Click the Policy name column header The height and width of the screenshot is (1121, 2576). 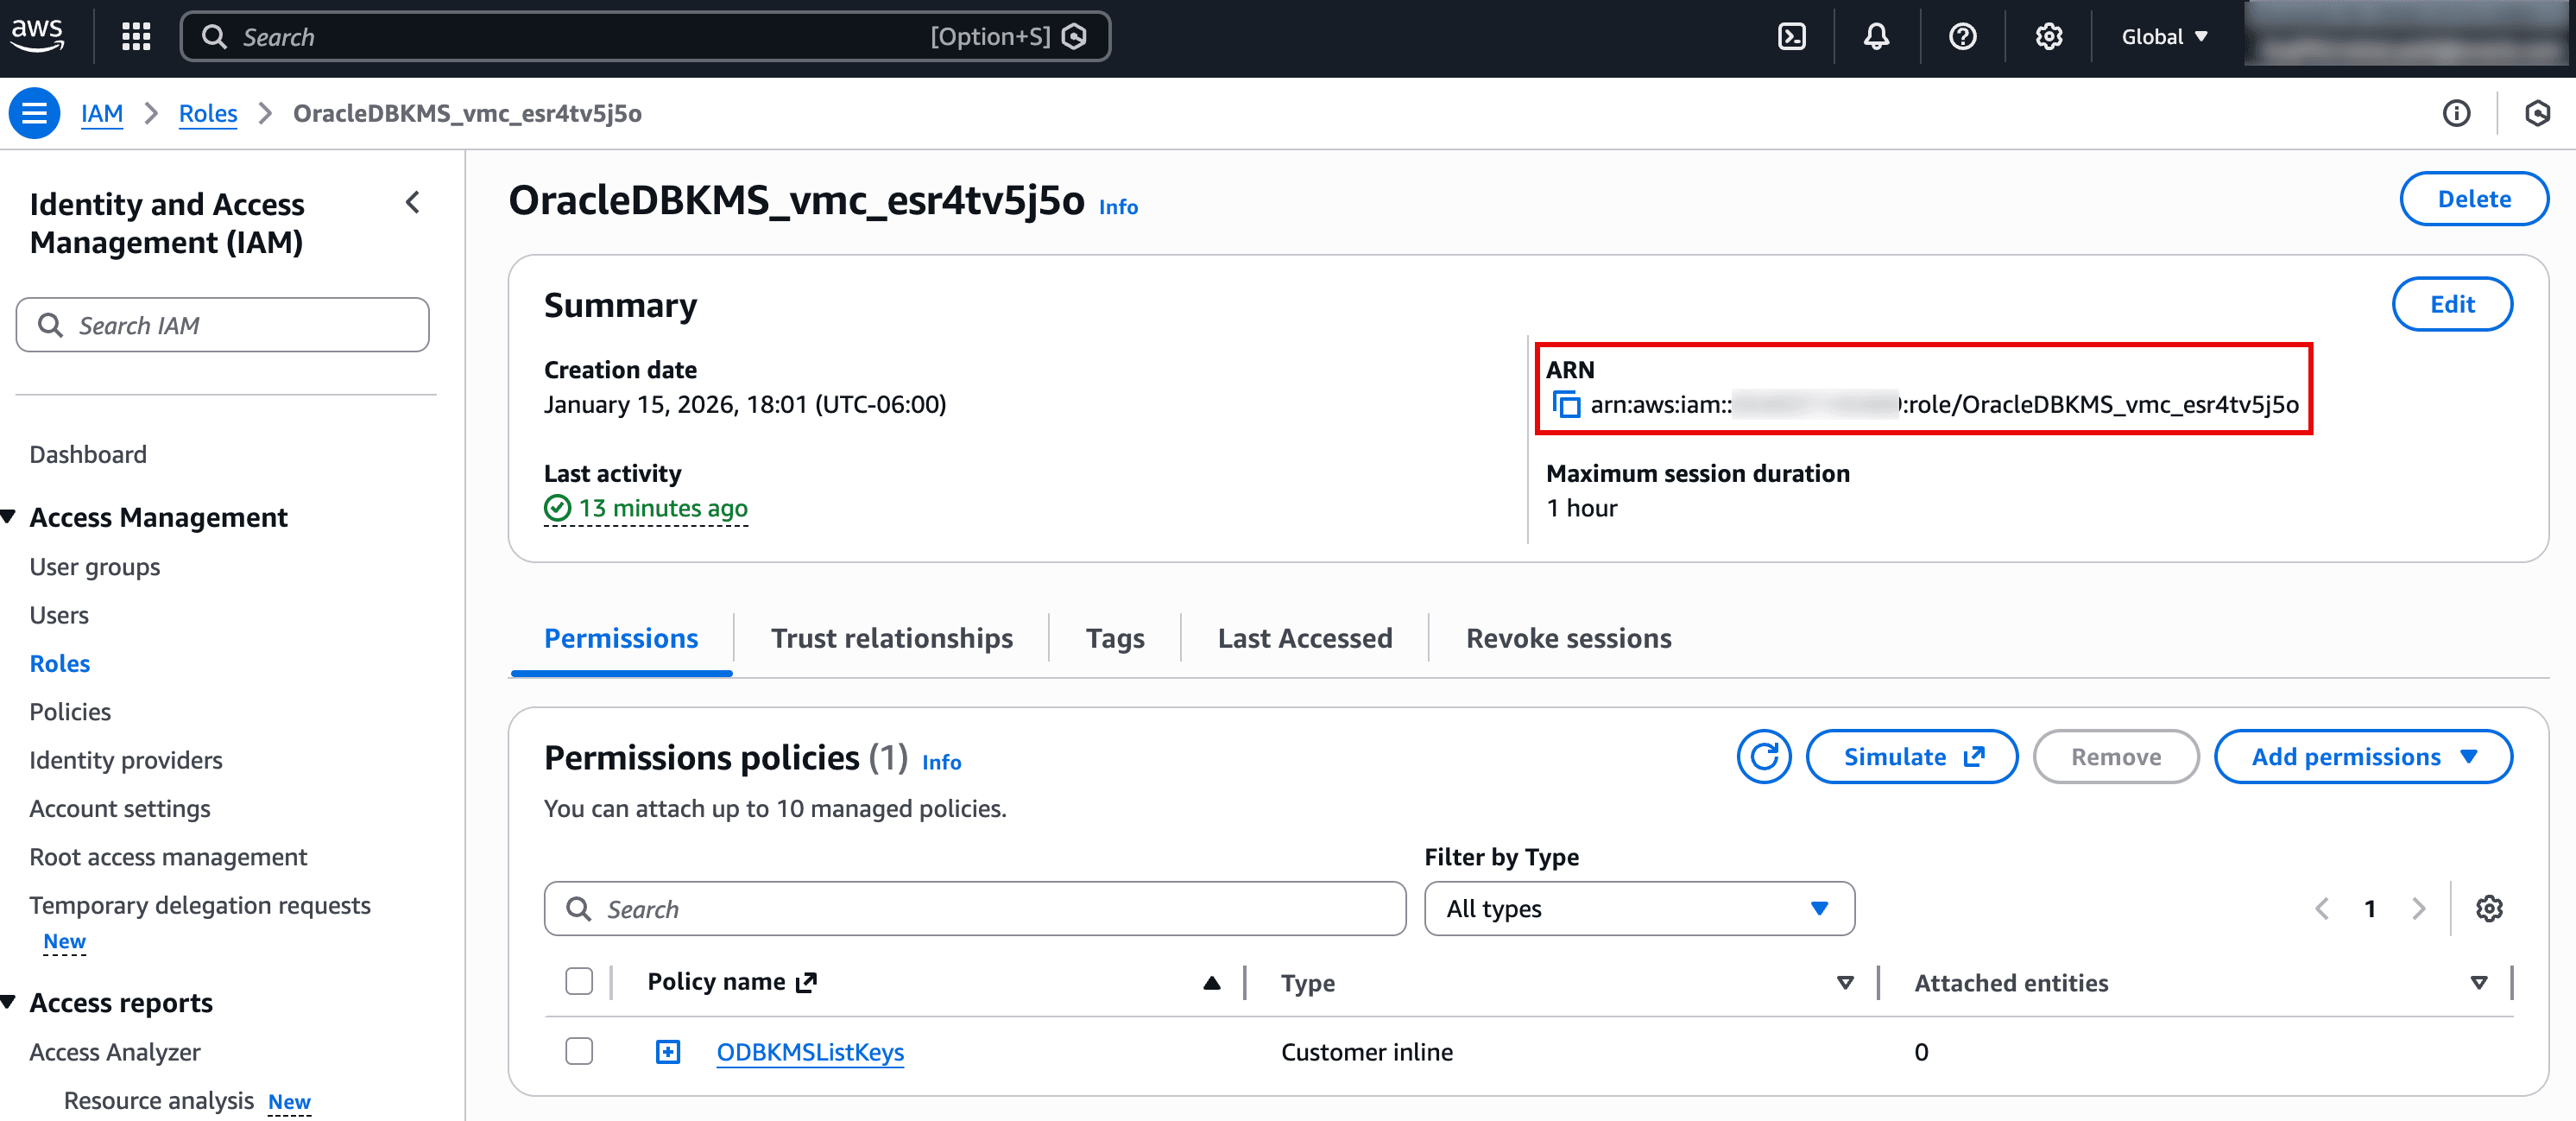[732, 981]
